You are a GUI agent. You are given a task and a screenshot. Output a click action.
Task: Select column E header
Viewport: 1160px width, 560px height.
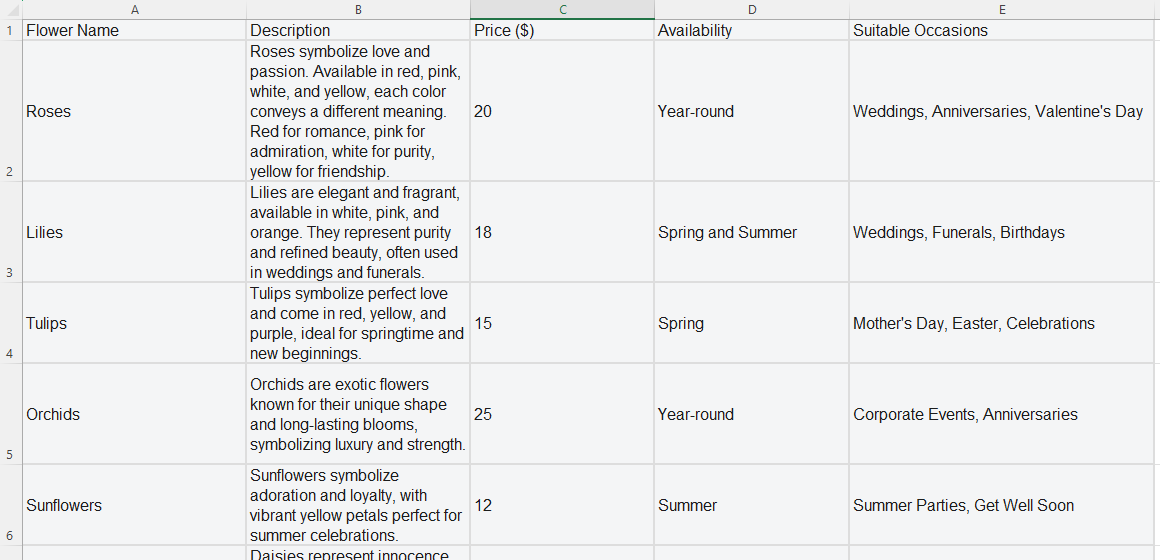(x=1001, y=9)
